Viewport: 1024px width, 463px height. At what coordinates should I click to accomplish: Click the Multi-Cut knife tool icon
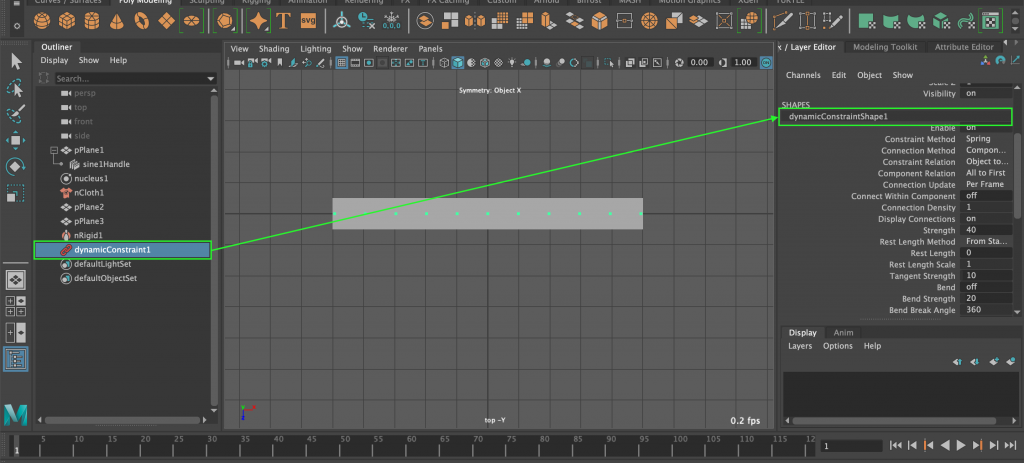[x=782, y=22]
